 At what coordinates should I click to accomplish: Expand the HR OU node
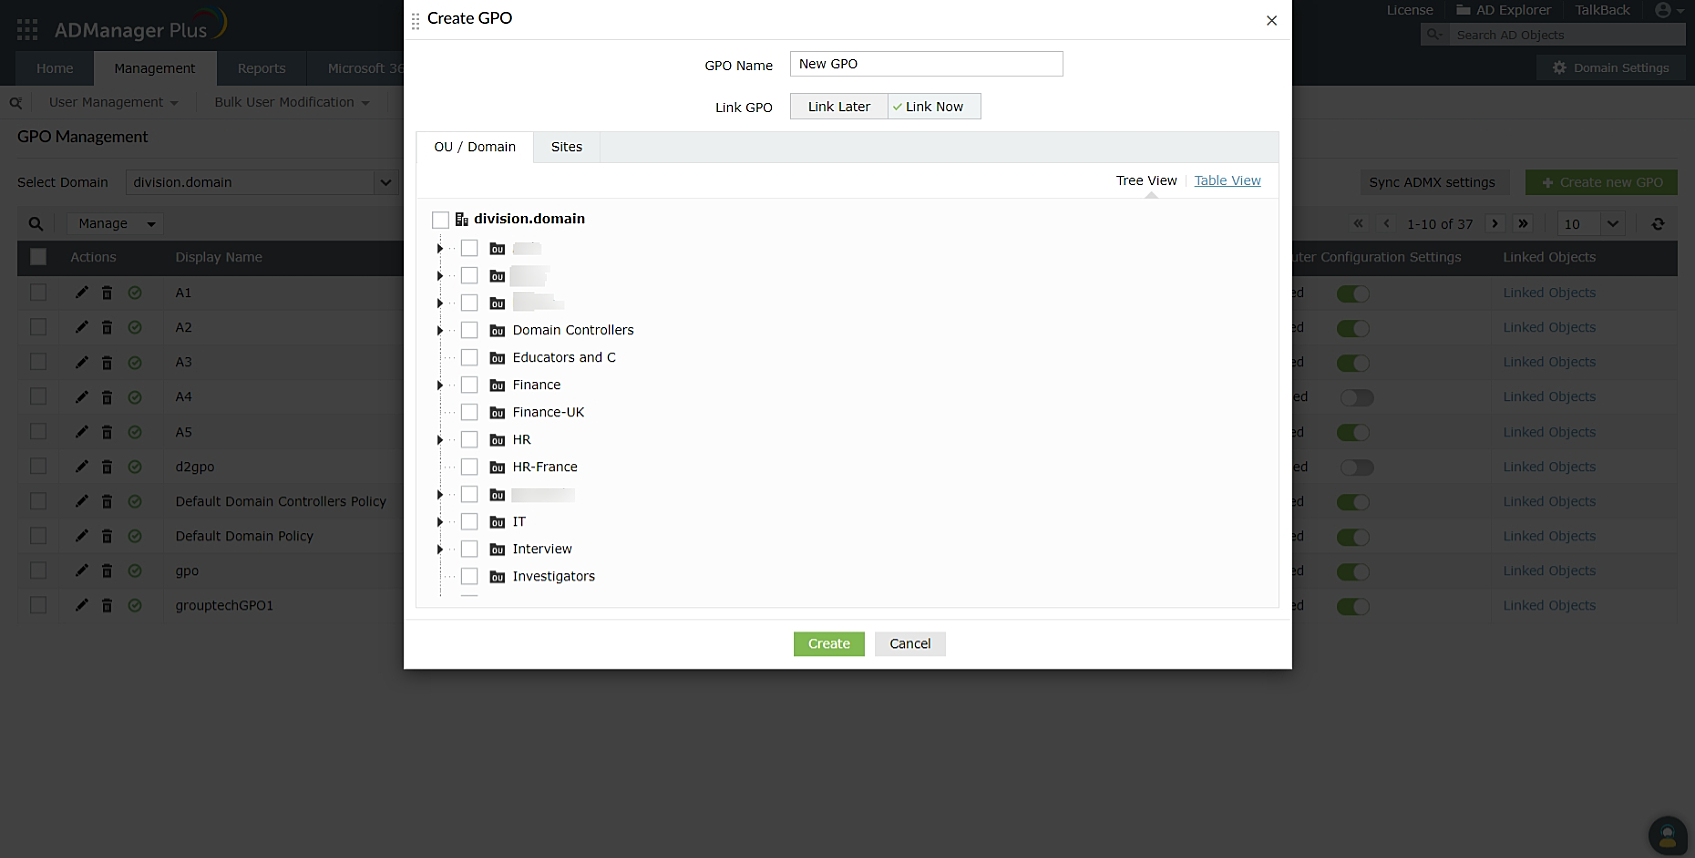[x=439, y=440]
